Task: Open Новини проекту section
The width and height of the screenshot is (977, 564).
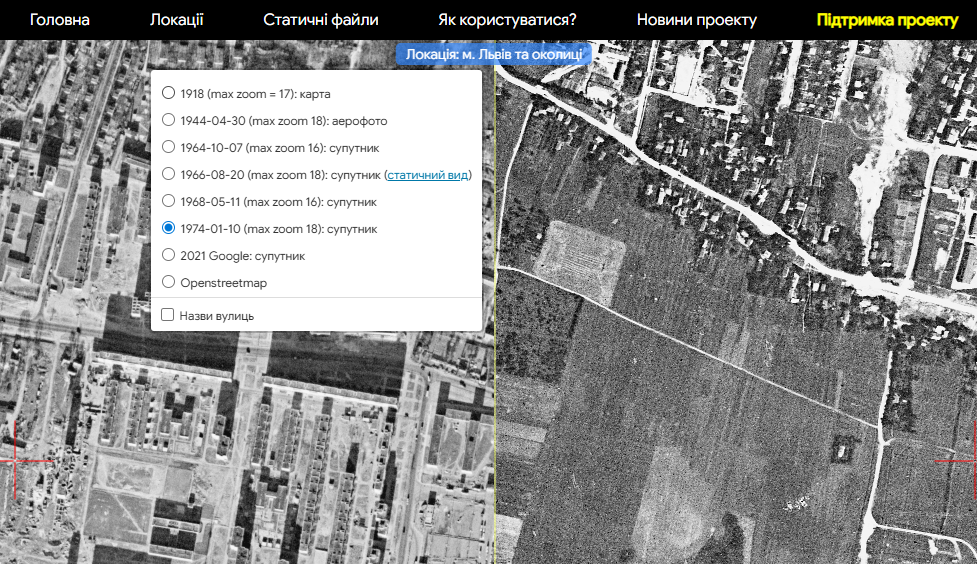Action: 697,20
